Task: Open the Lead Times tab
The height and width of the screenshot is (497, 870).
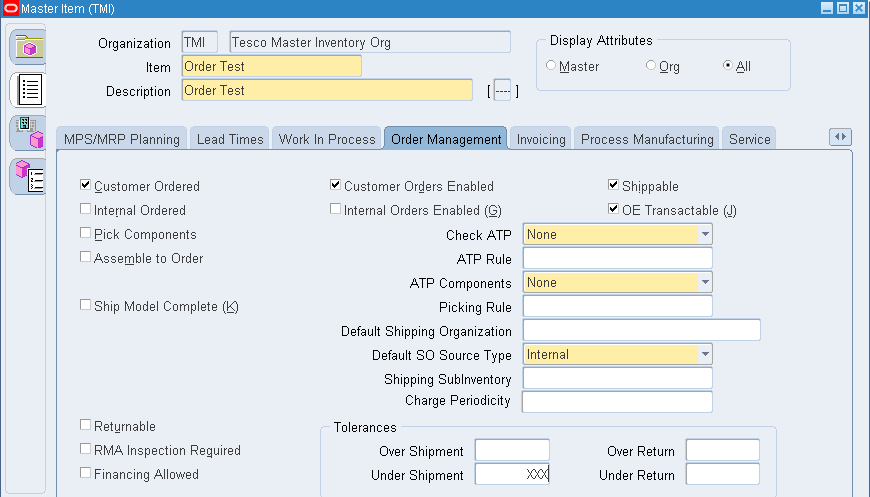Action: (x=230, y=139)
